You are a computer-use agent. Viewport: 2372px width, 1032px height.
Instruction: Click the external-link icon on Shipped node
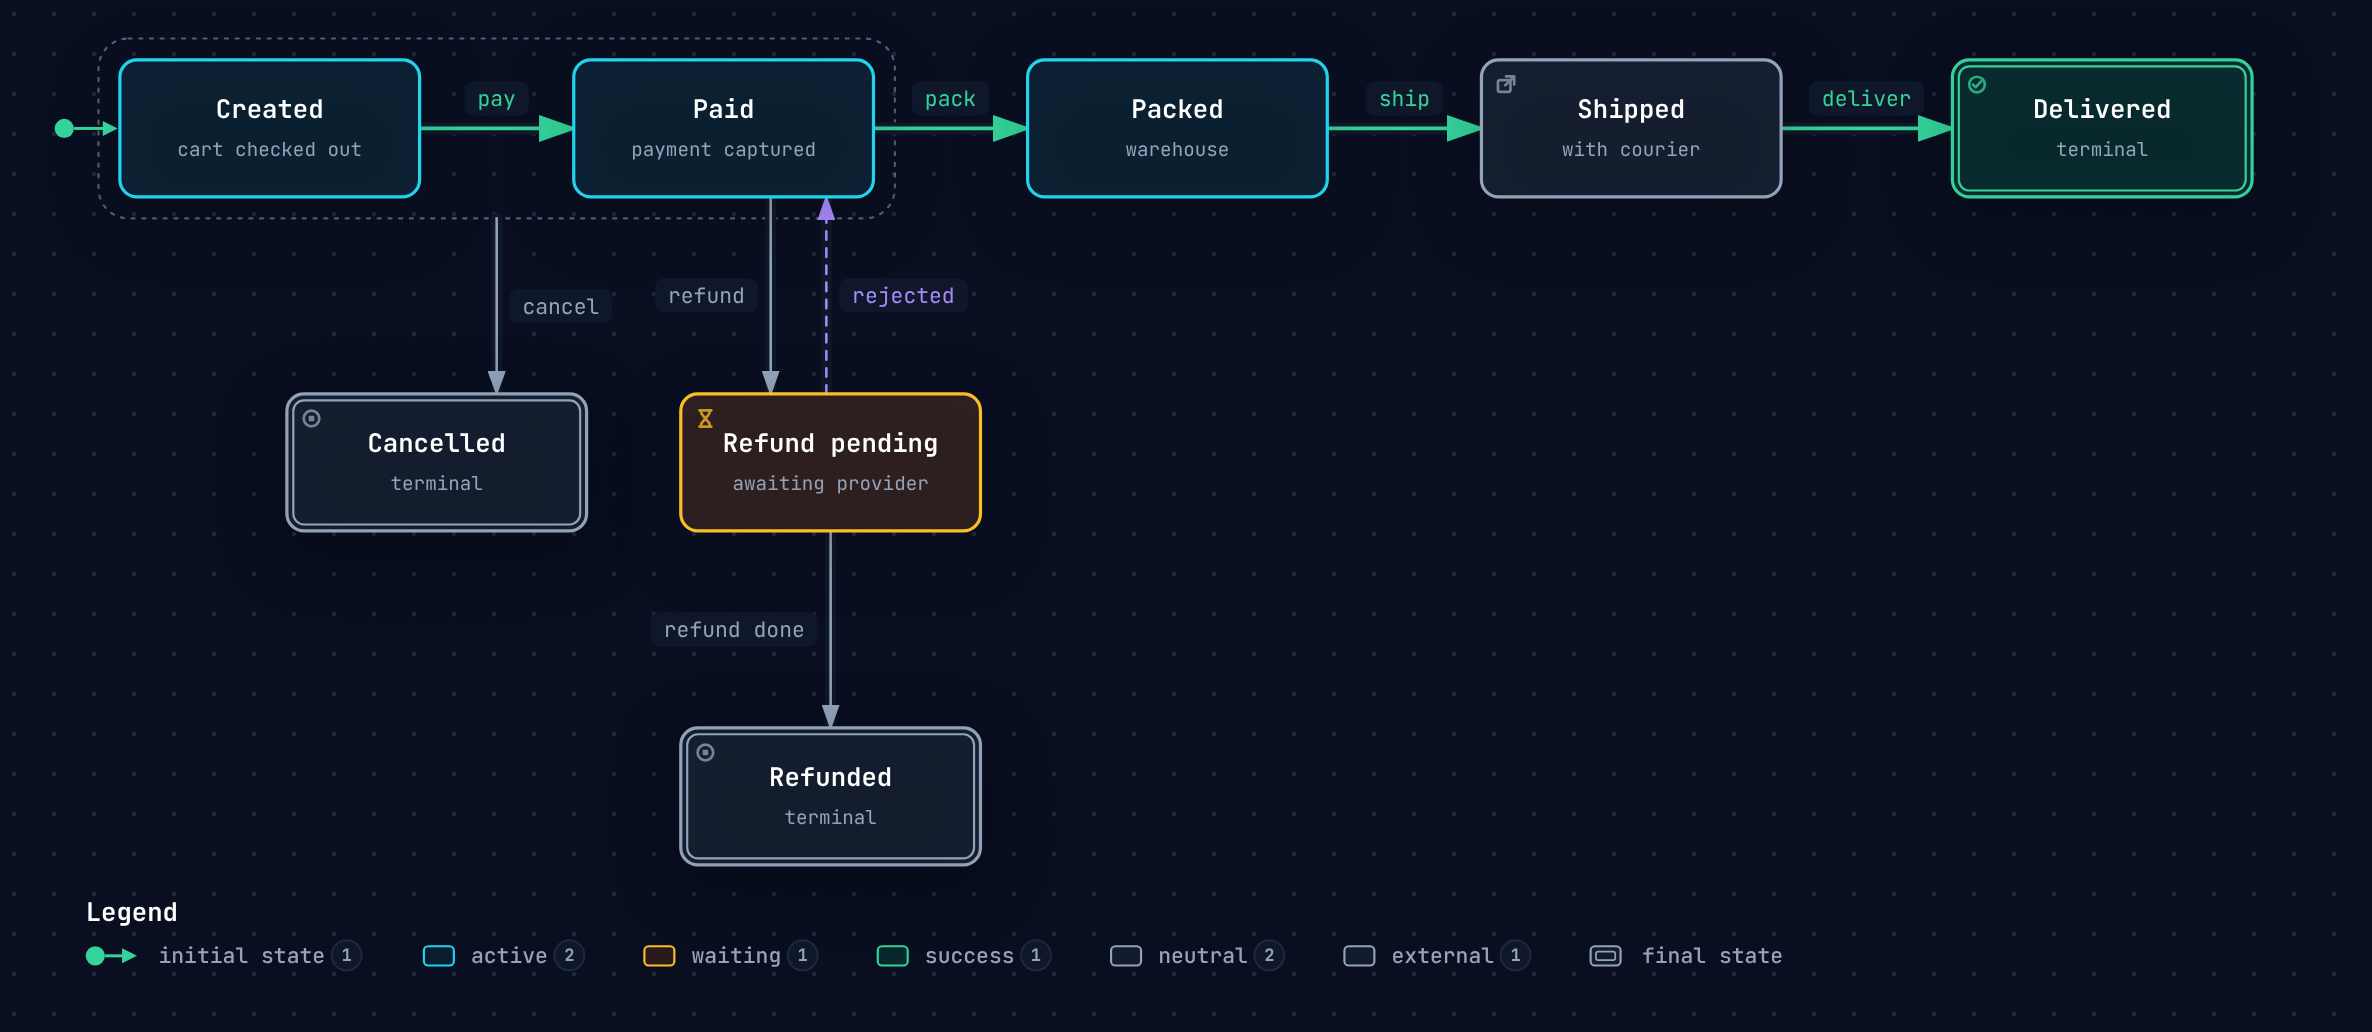point(1505,85)
